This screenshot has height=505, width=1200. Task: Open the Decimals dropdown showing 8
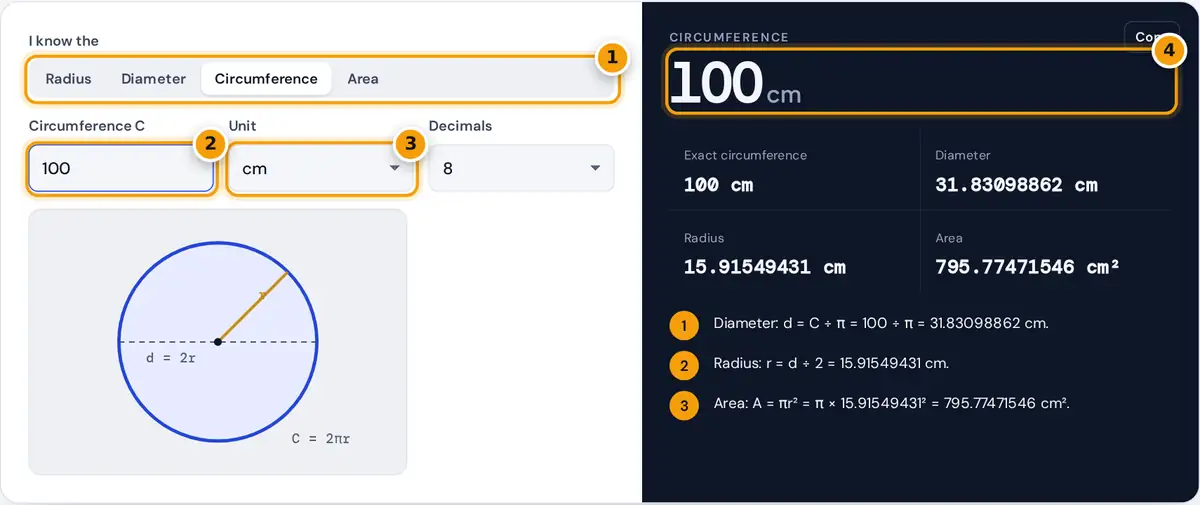[x=521, y=168]
